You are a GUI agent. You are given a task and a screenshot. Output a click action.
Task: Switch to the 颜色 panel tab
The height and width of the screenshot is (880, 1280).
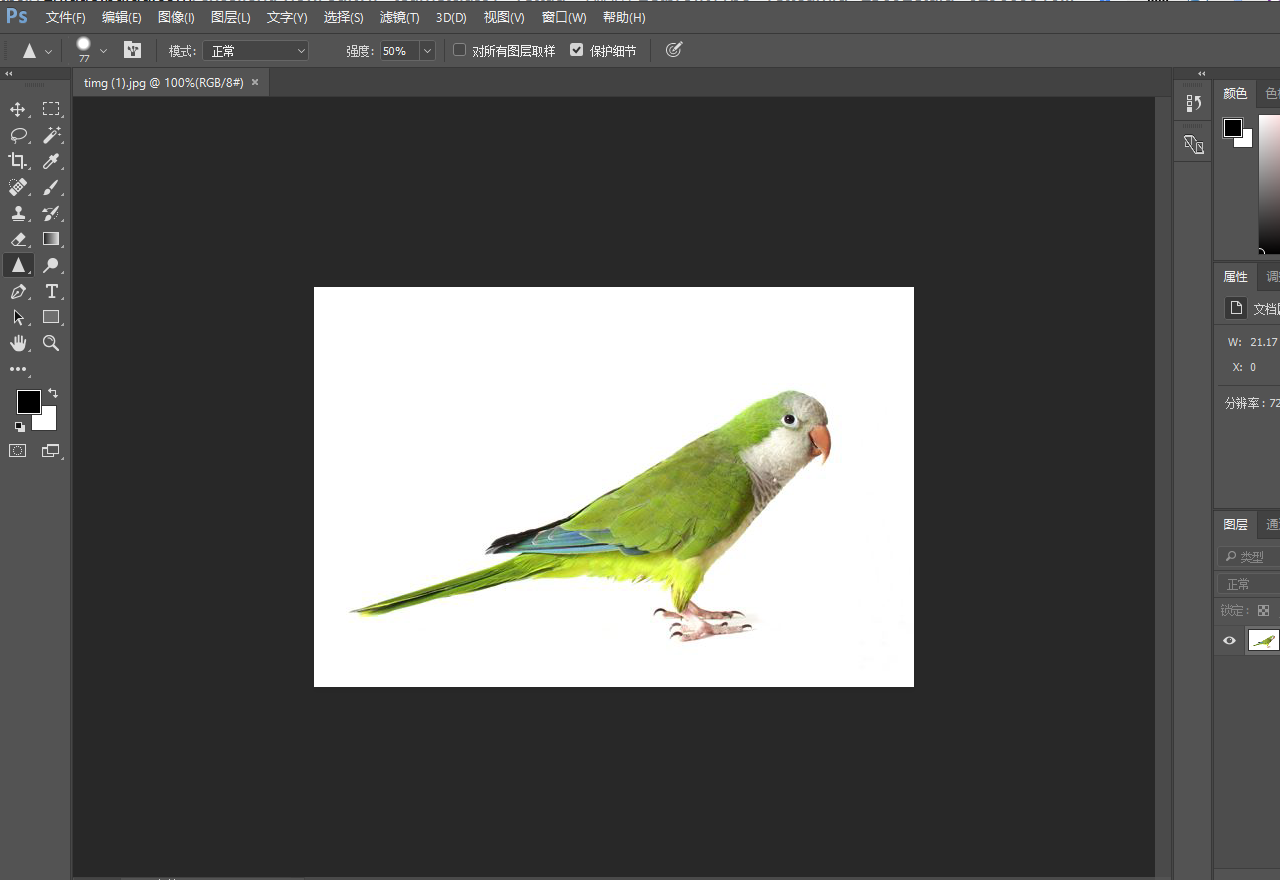[1234, 93]
